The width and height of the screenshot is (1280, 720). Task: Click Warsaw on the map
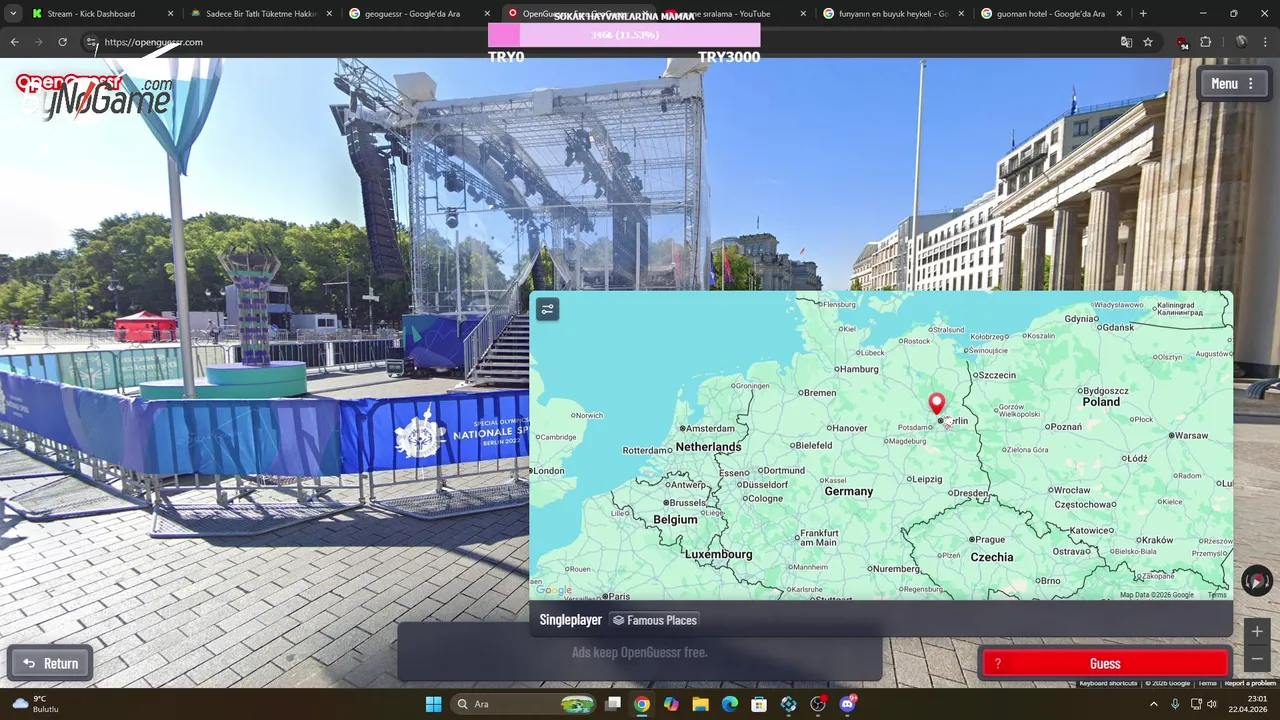point(1190,436)
